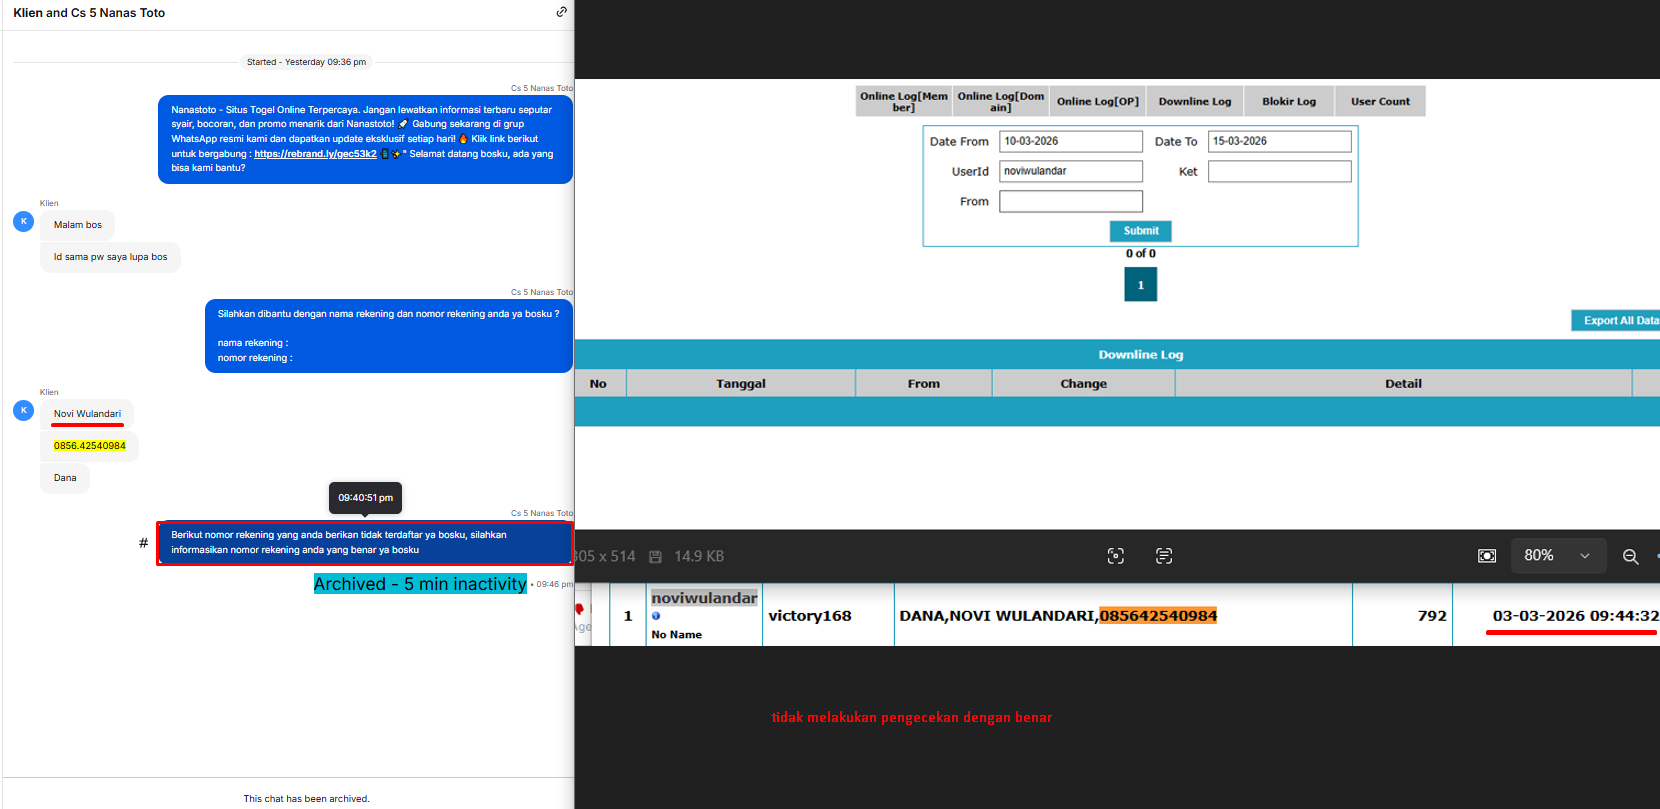Click the 'Dana' chat message

pyautogui.click(x=65, y=478)
